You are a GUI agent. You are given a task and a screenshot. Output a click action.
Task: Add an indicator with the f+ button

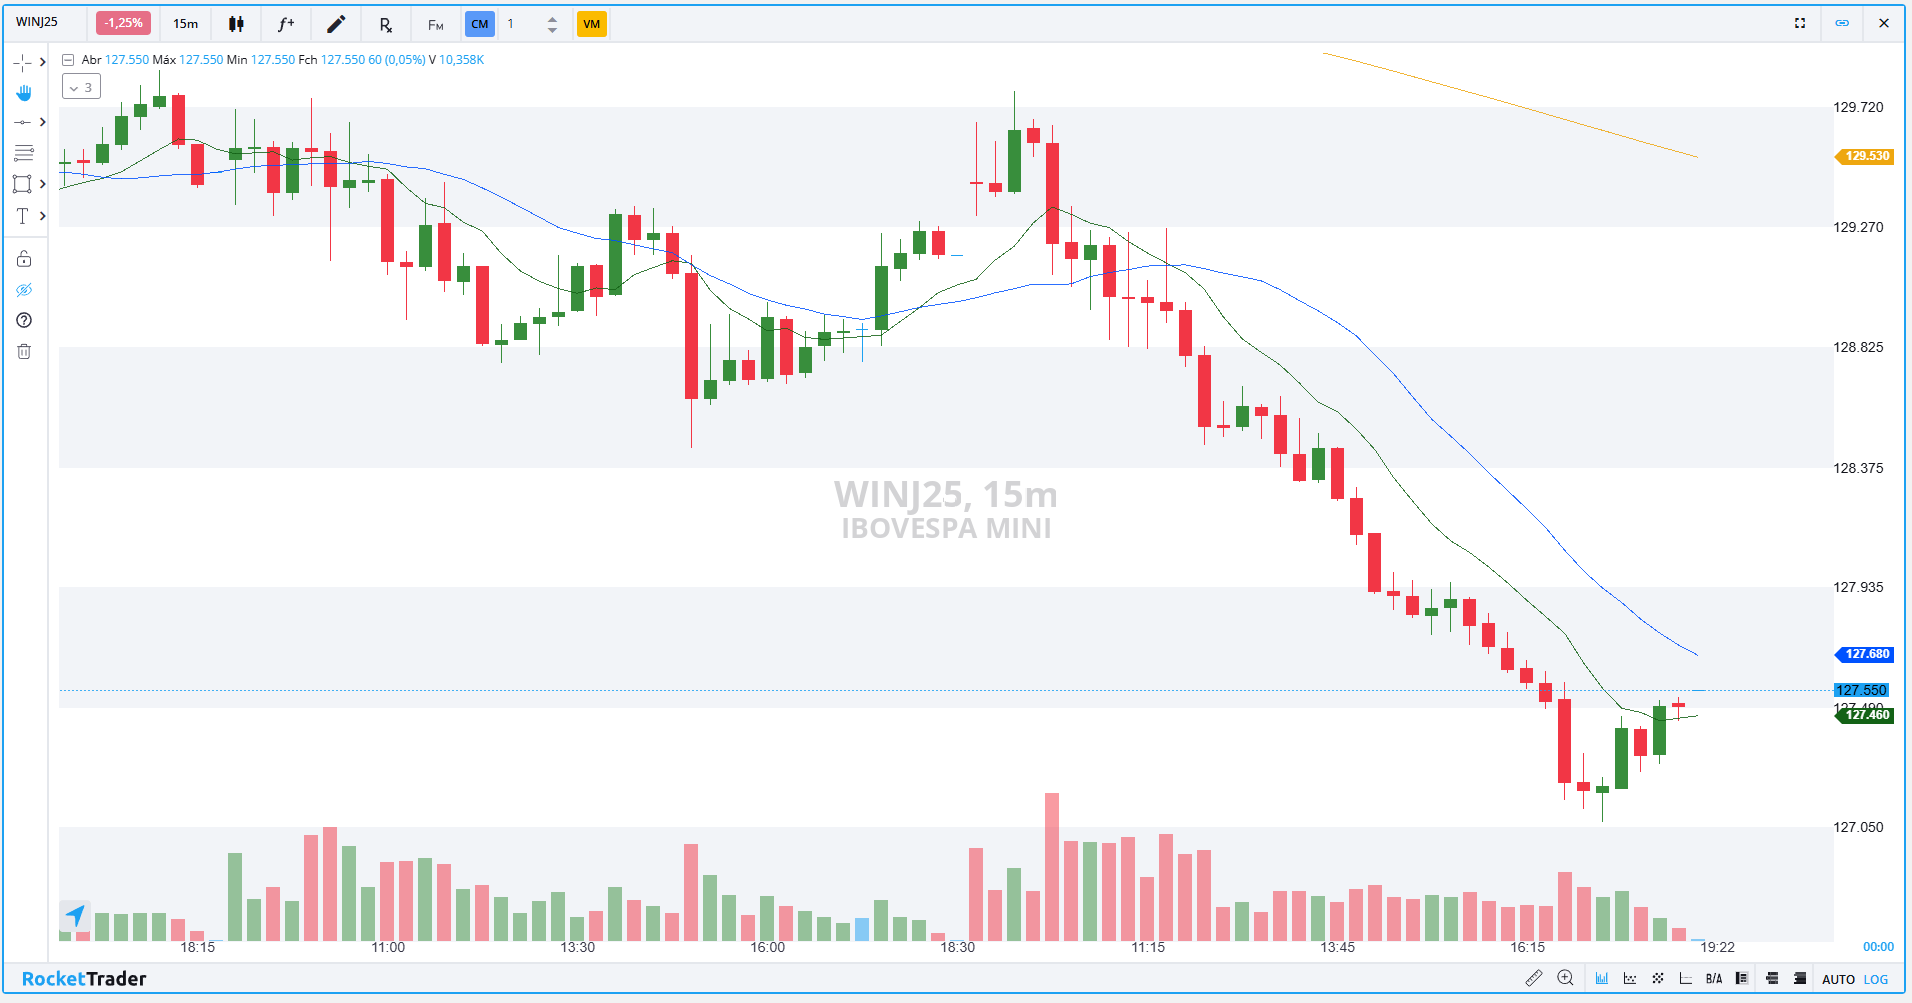(286, 24)
